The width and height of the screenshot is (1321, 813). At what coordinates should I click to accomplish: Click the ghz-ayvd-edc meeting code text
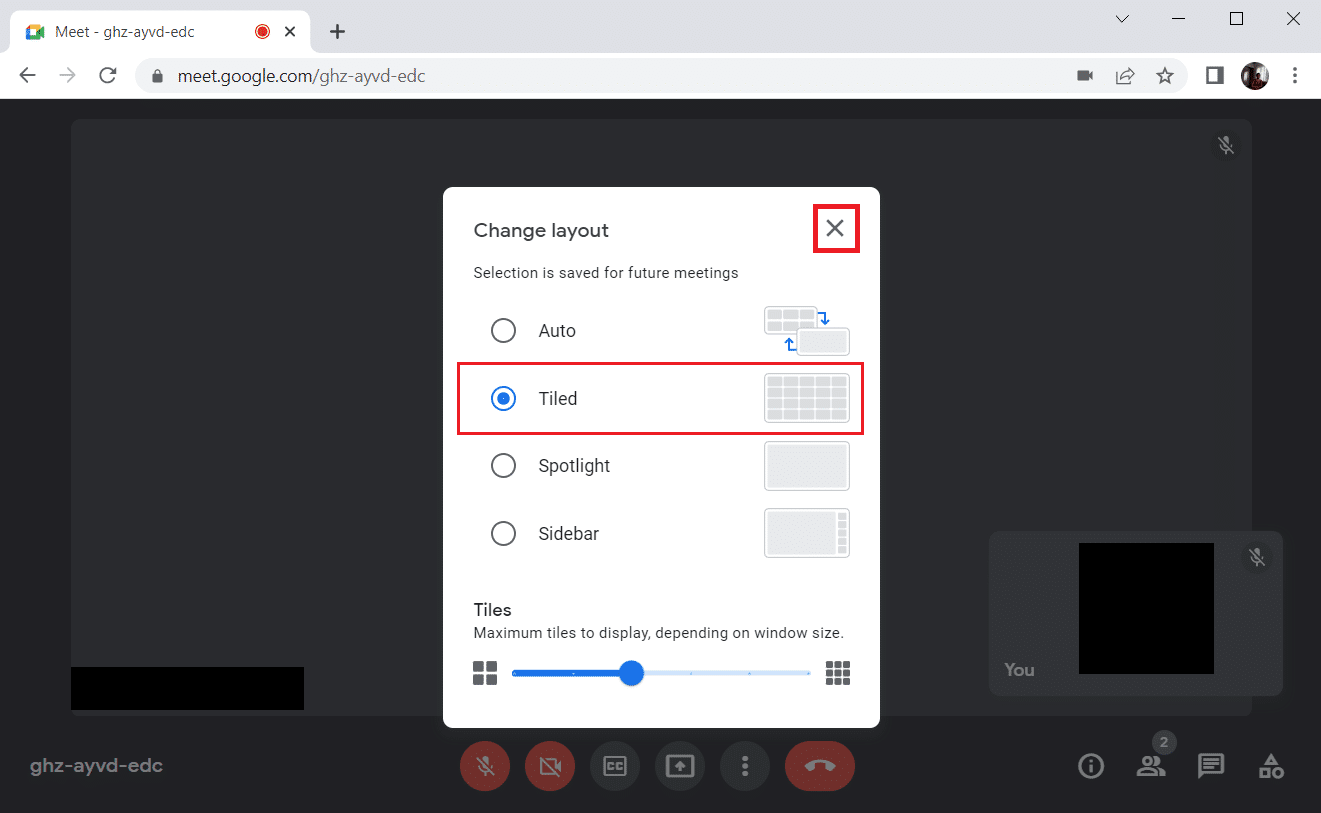tap(97, 767)
